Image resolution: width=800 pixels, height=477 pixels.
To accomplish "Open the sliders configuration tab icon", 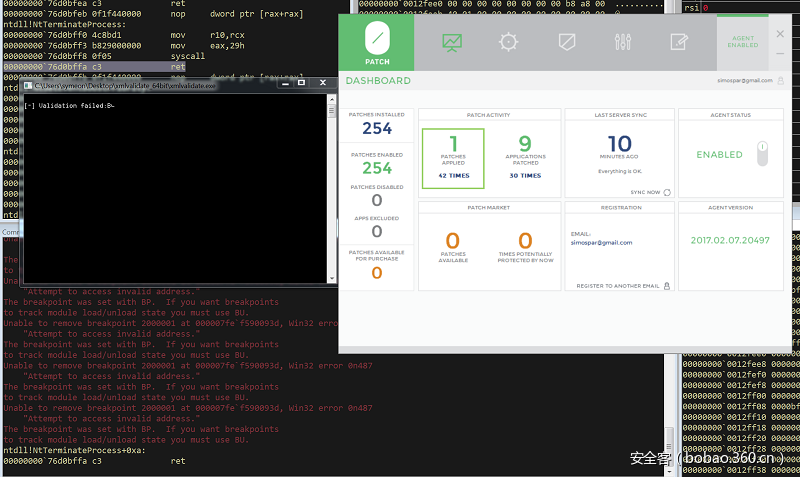I will (x=623, y=42).
